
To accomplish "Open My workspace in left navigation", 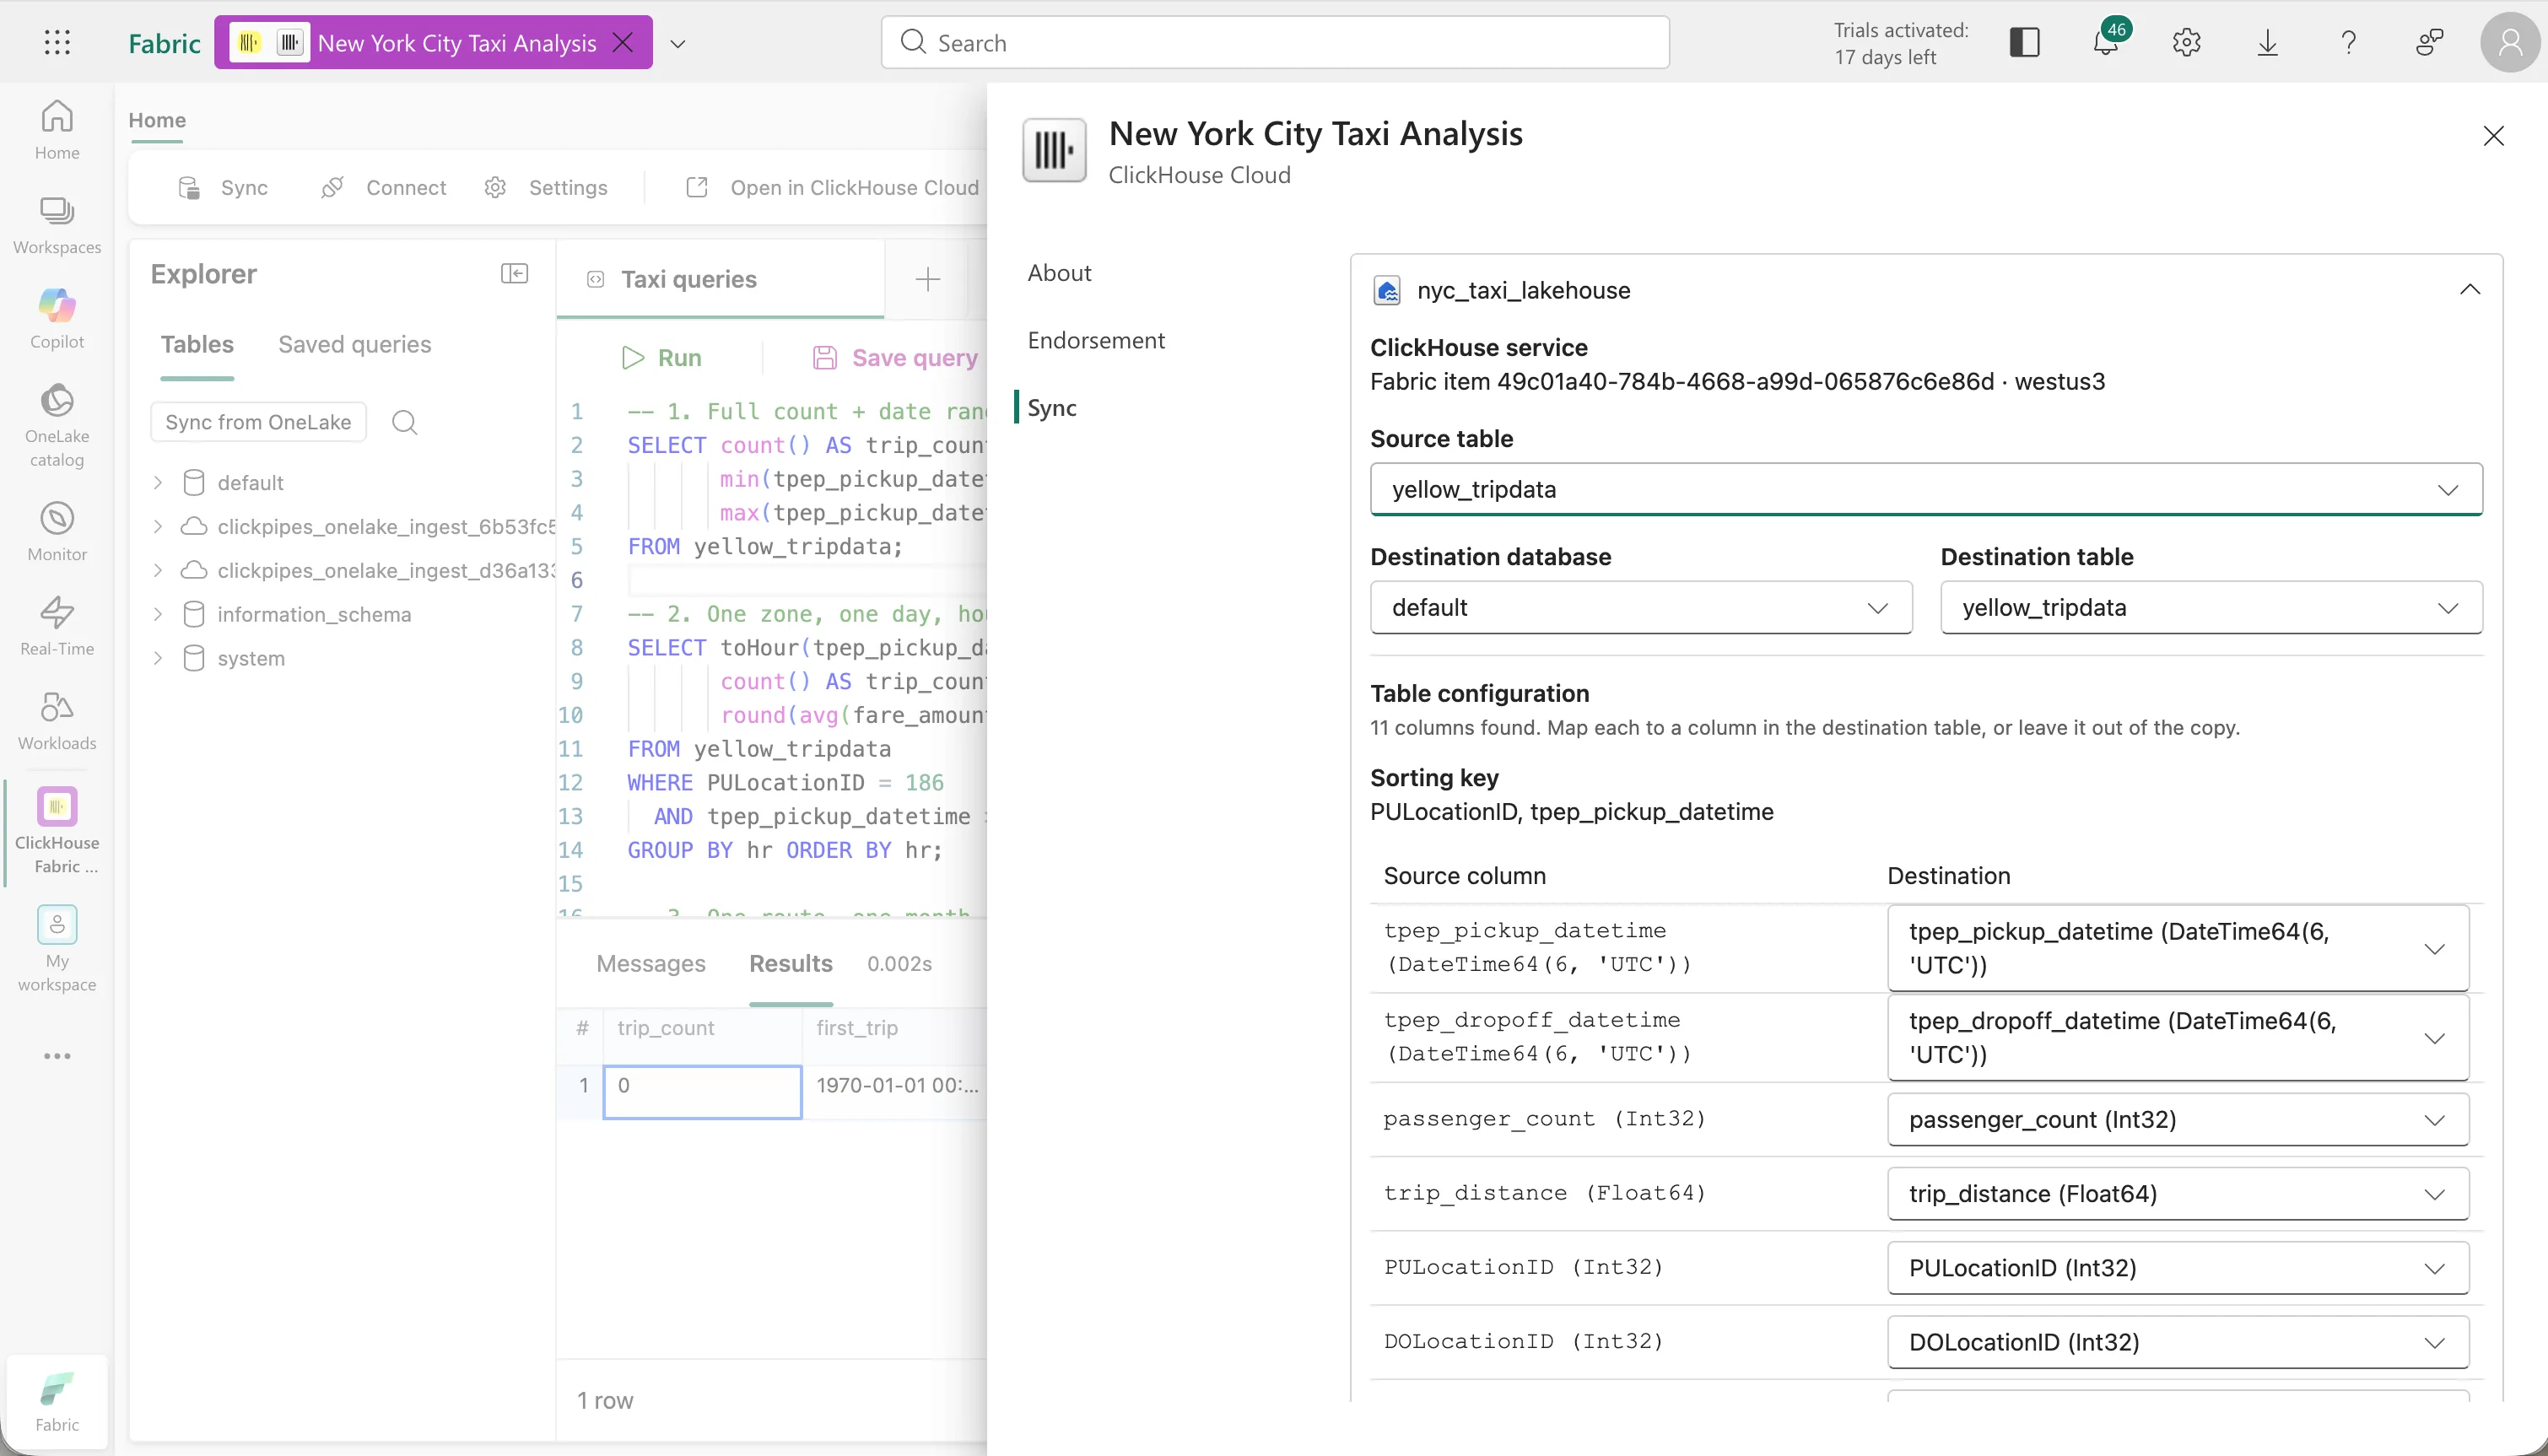I will point(57,950).
